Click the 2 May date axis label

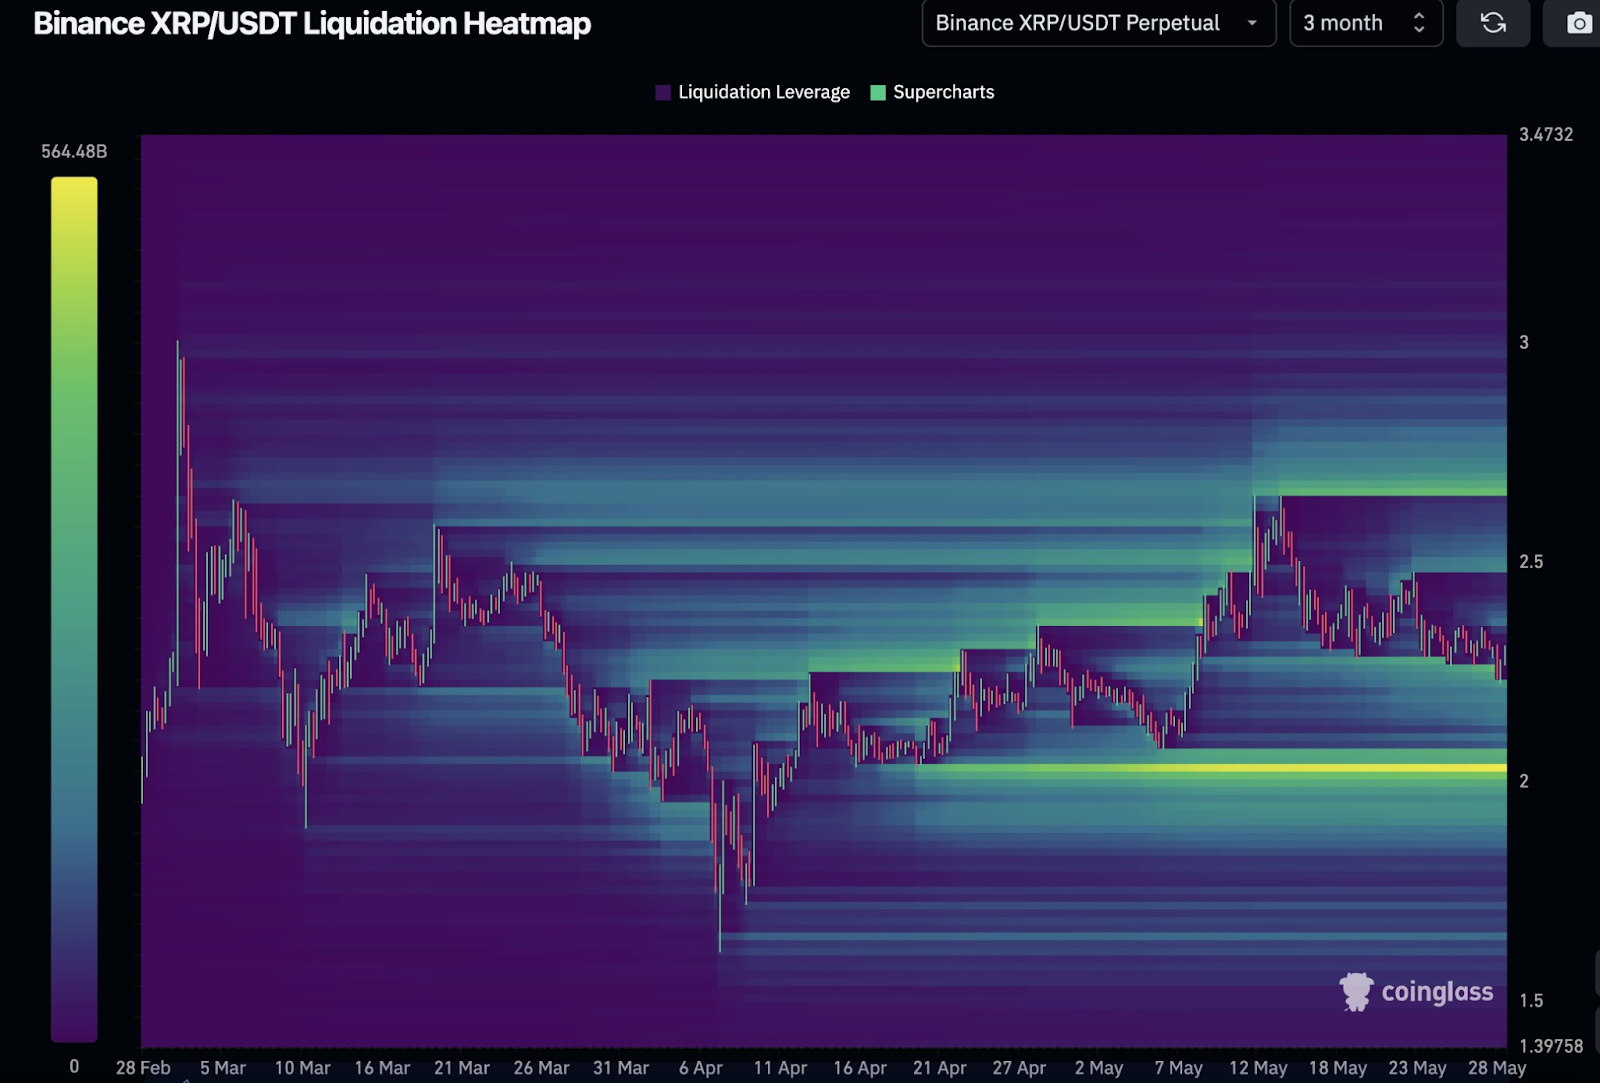pyautogui.click(x=1099, y=1068)
